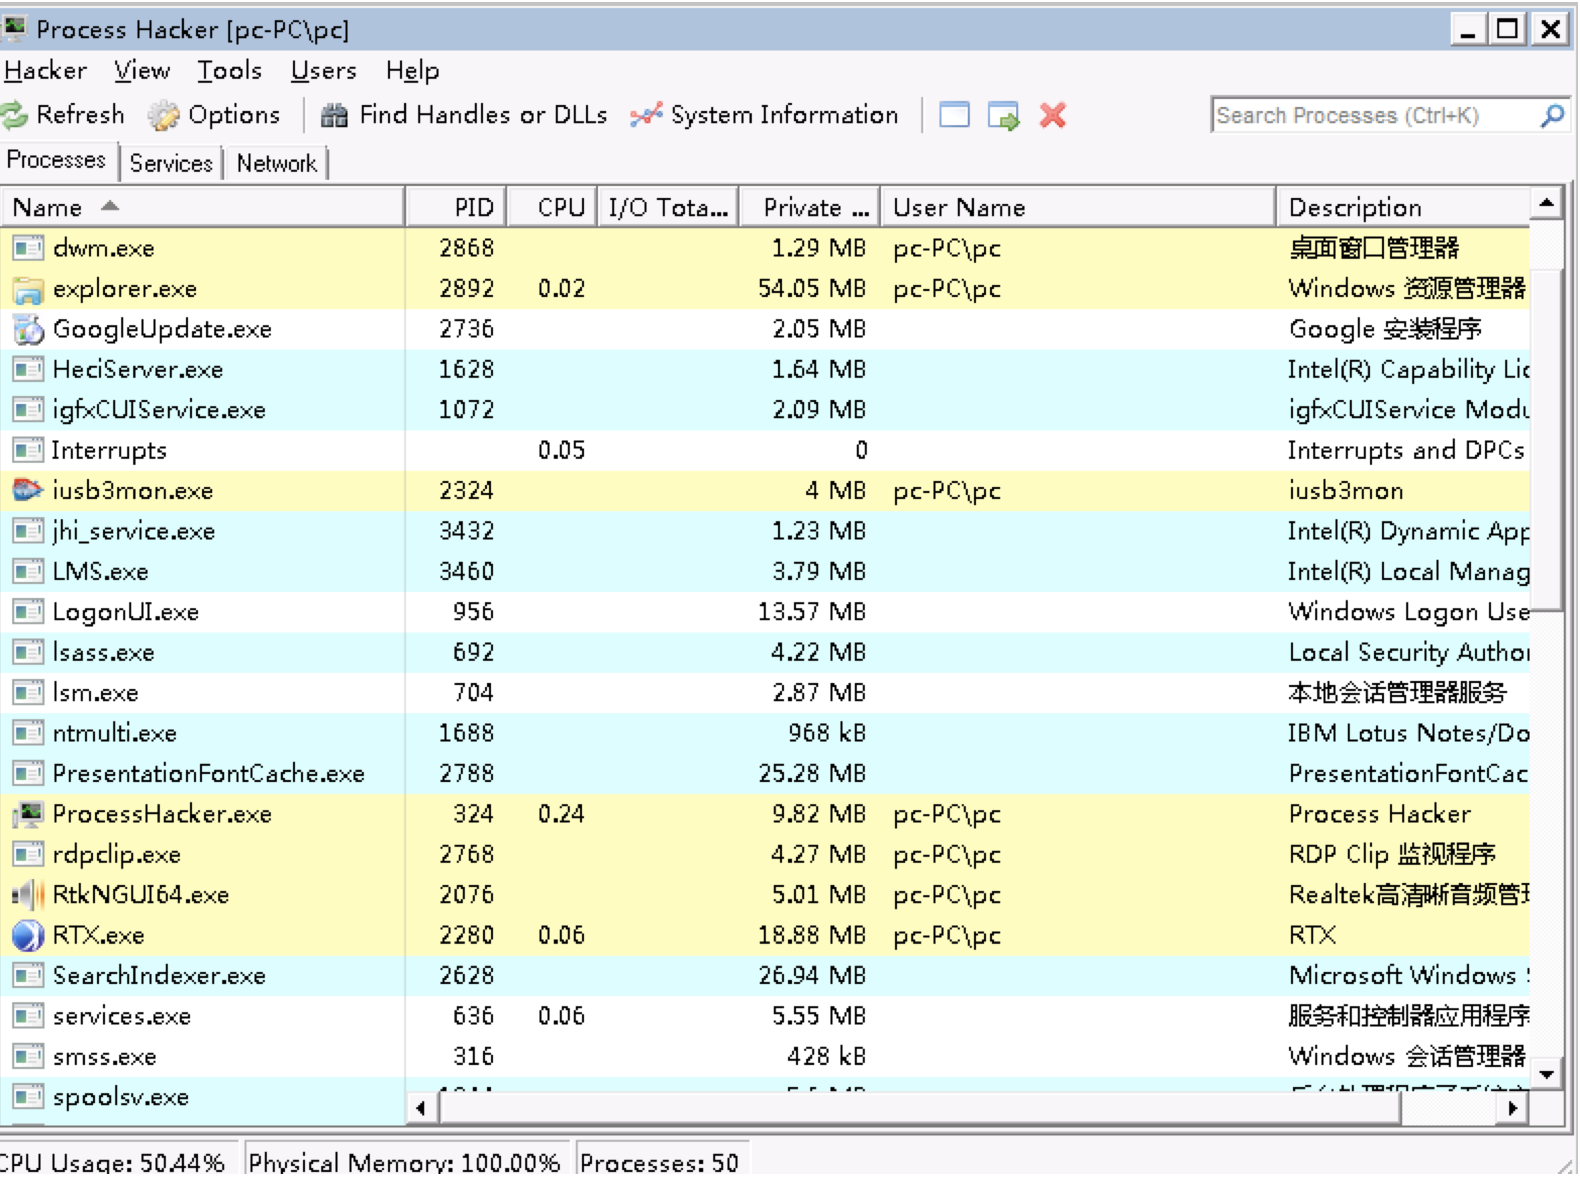Viewport: 1580px width, 1180px height.
Task: Click Find Handles or DLLs binoculars icon
Action: [334, 116]
